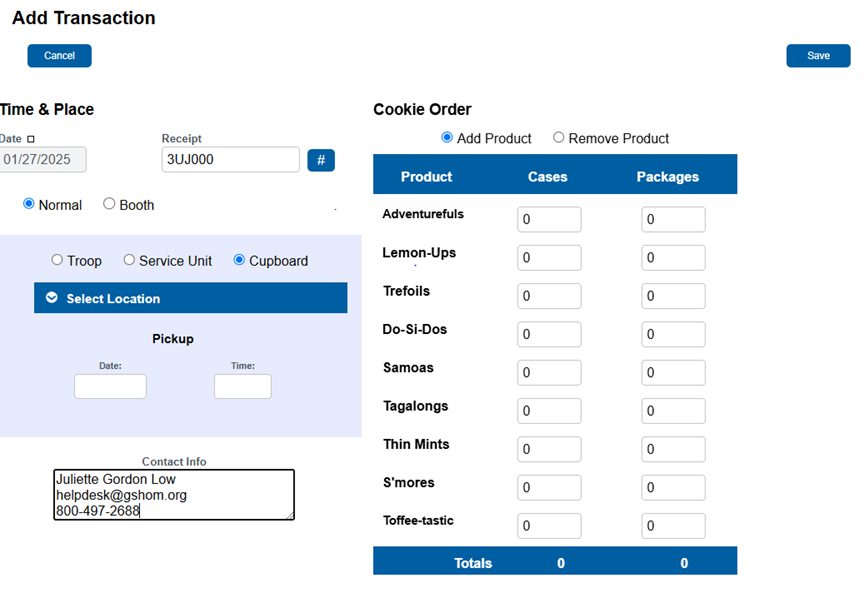
Task: Focus the Pickup Date field
Action: pos(110,387)
